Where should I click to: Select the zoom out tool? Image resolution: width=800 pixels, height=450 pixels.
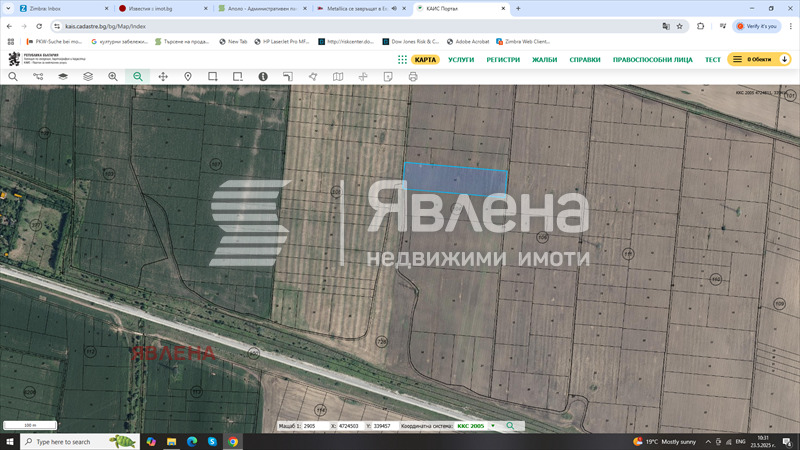tap(138, 76)
